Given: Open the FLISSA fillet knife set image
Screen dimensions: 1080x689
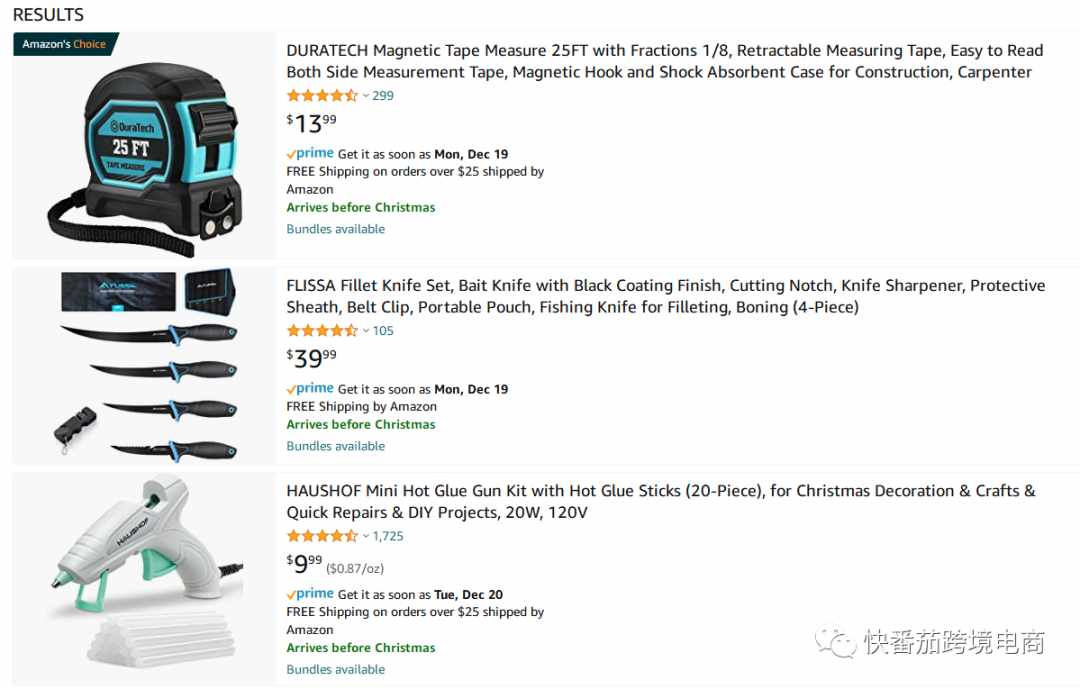Looking at the screenshot, I should [x=145, y=365].
